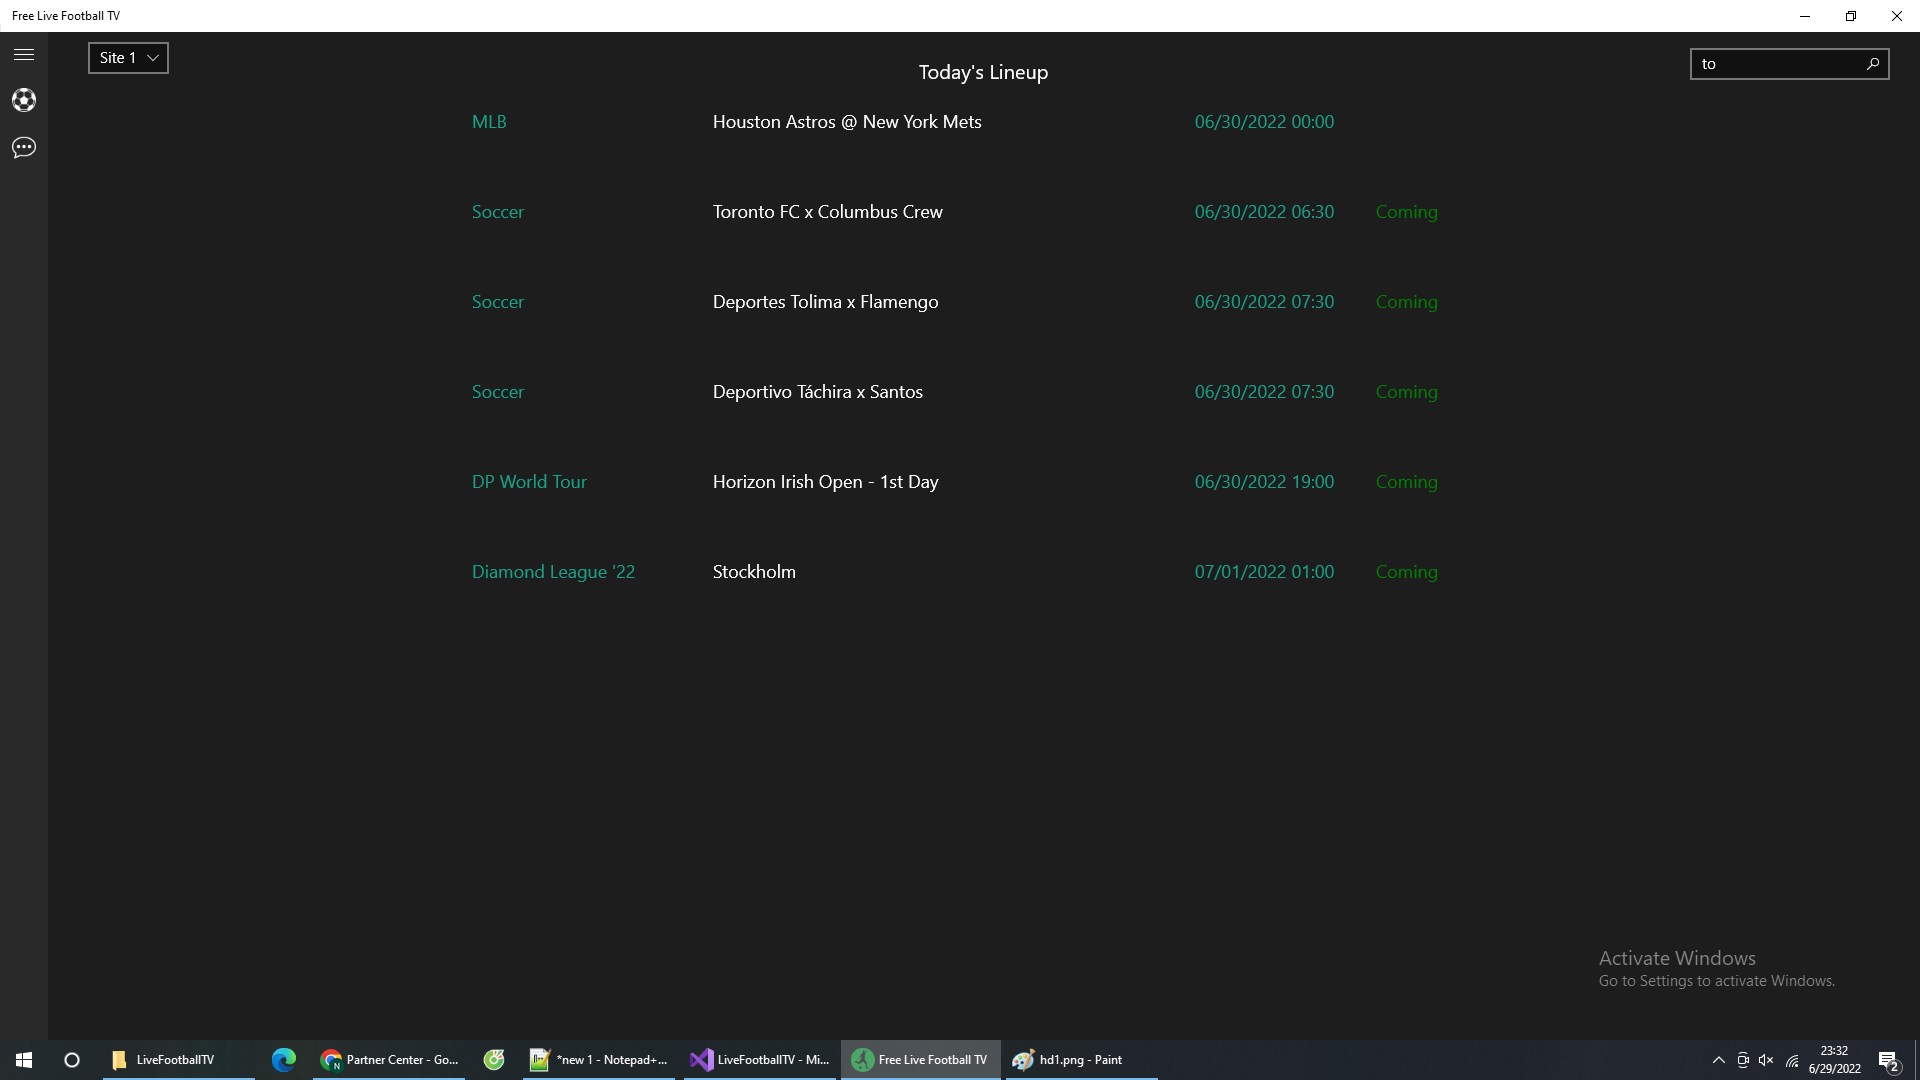Screen dimensions: 1920x1080
Task: Toggle the muted volume tray icon
Action: coord(1766,1060)
